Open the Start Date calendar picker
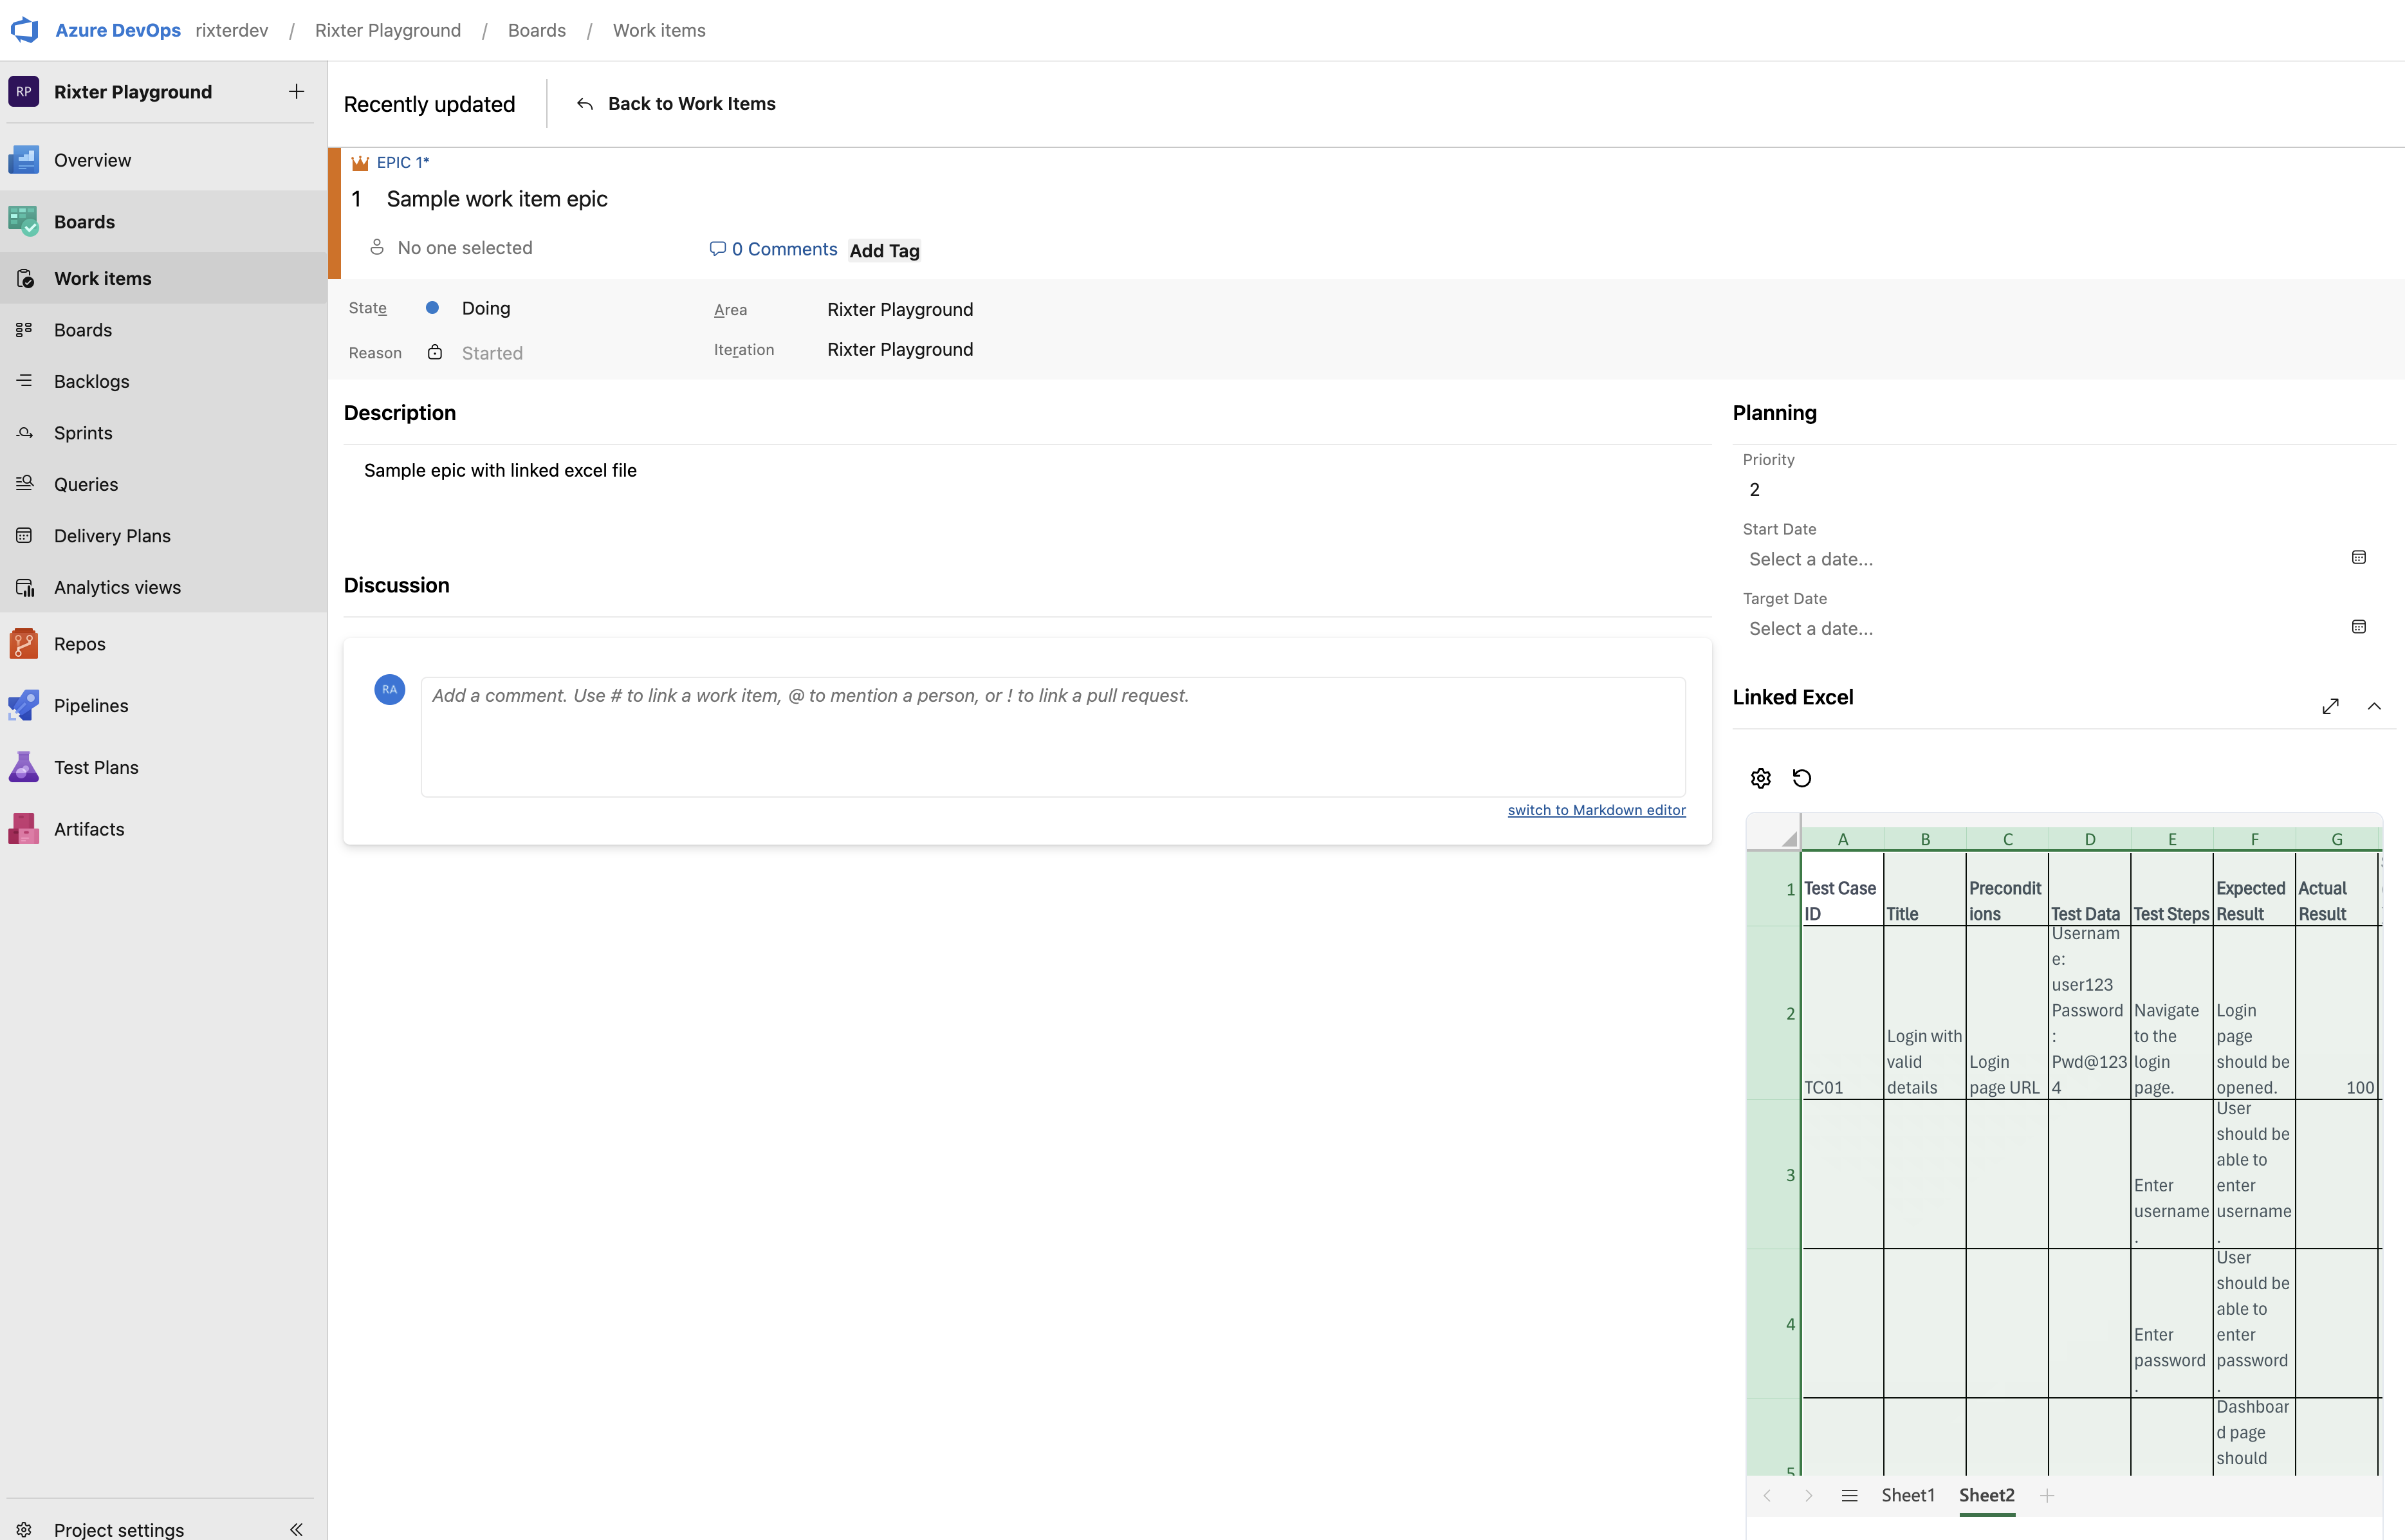This screenshot has height=1540, width=2405. pos(2359,557)
